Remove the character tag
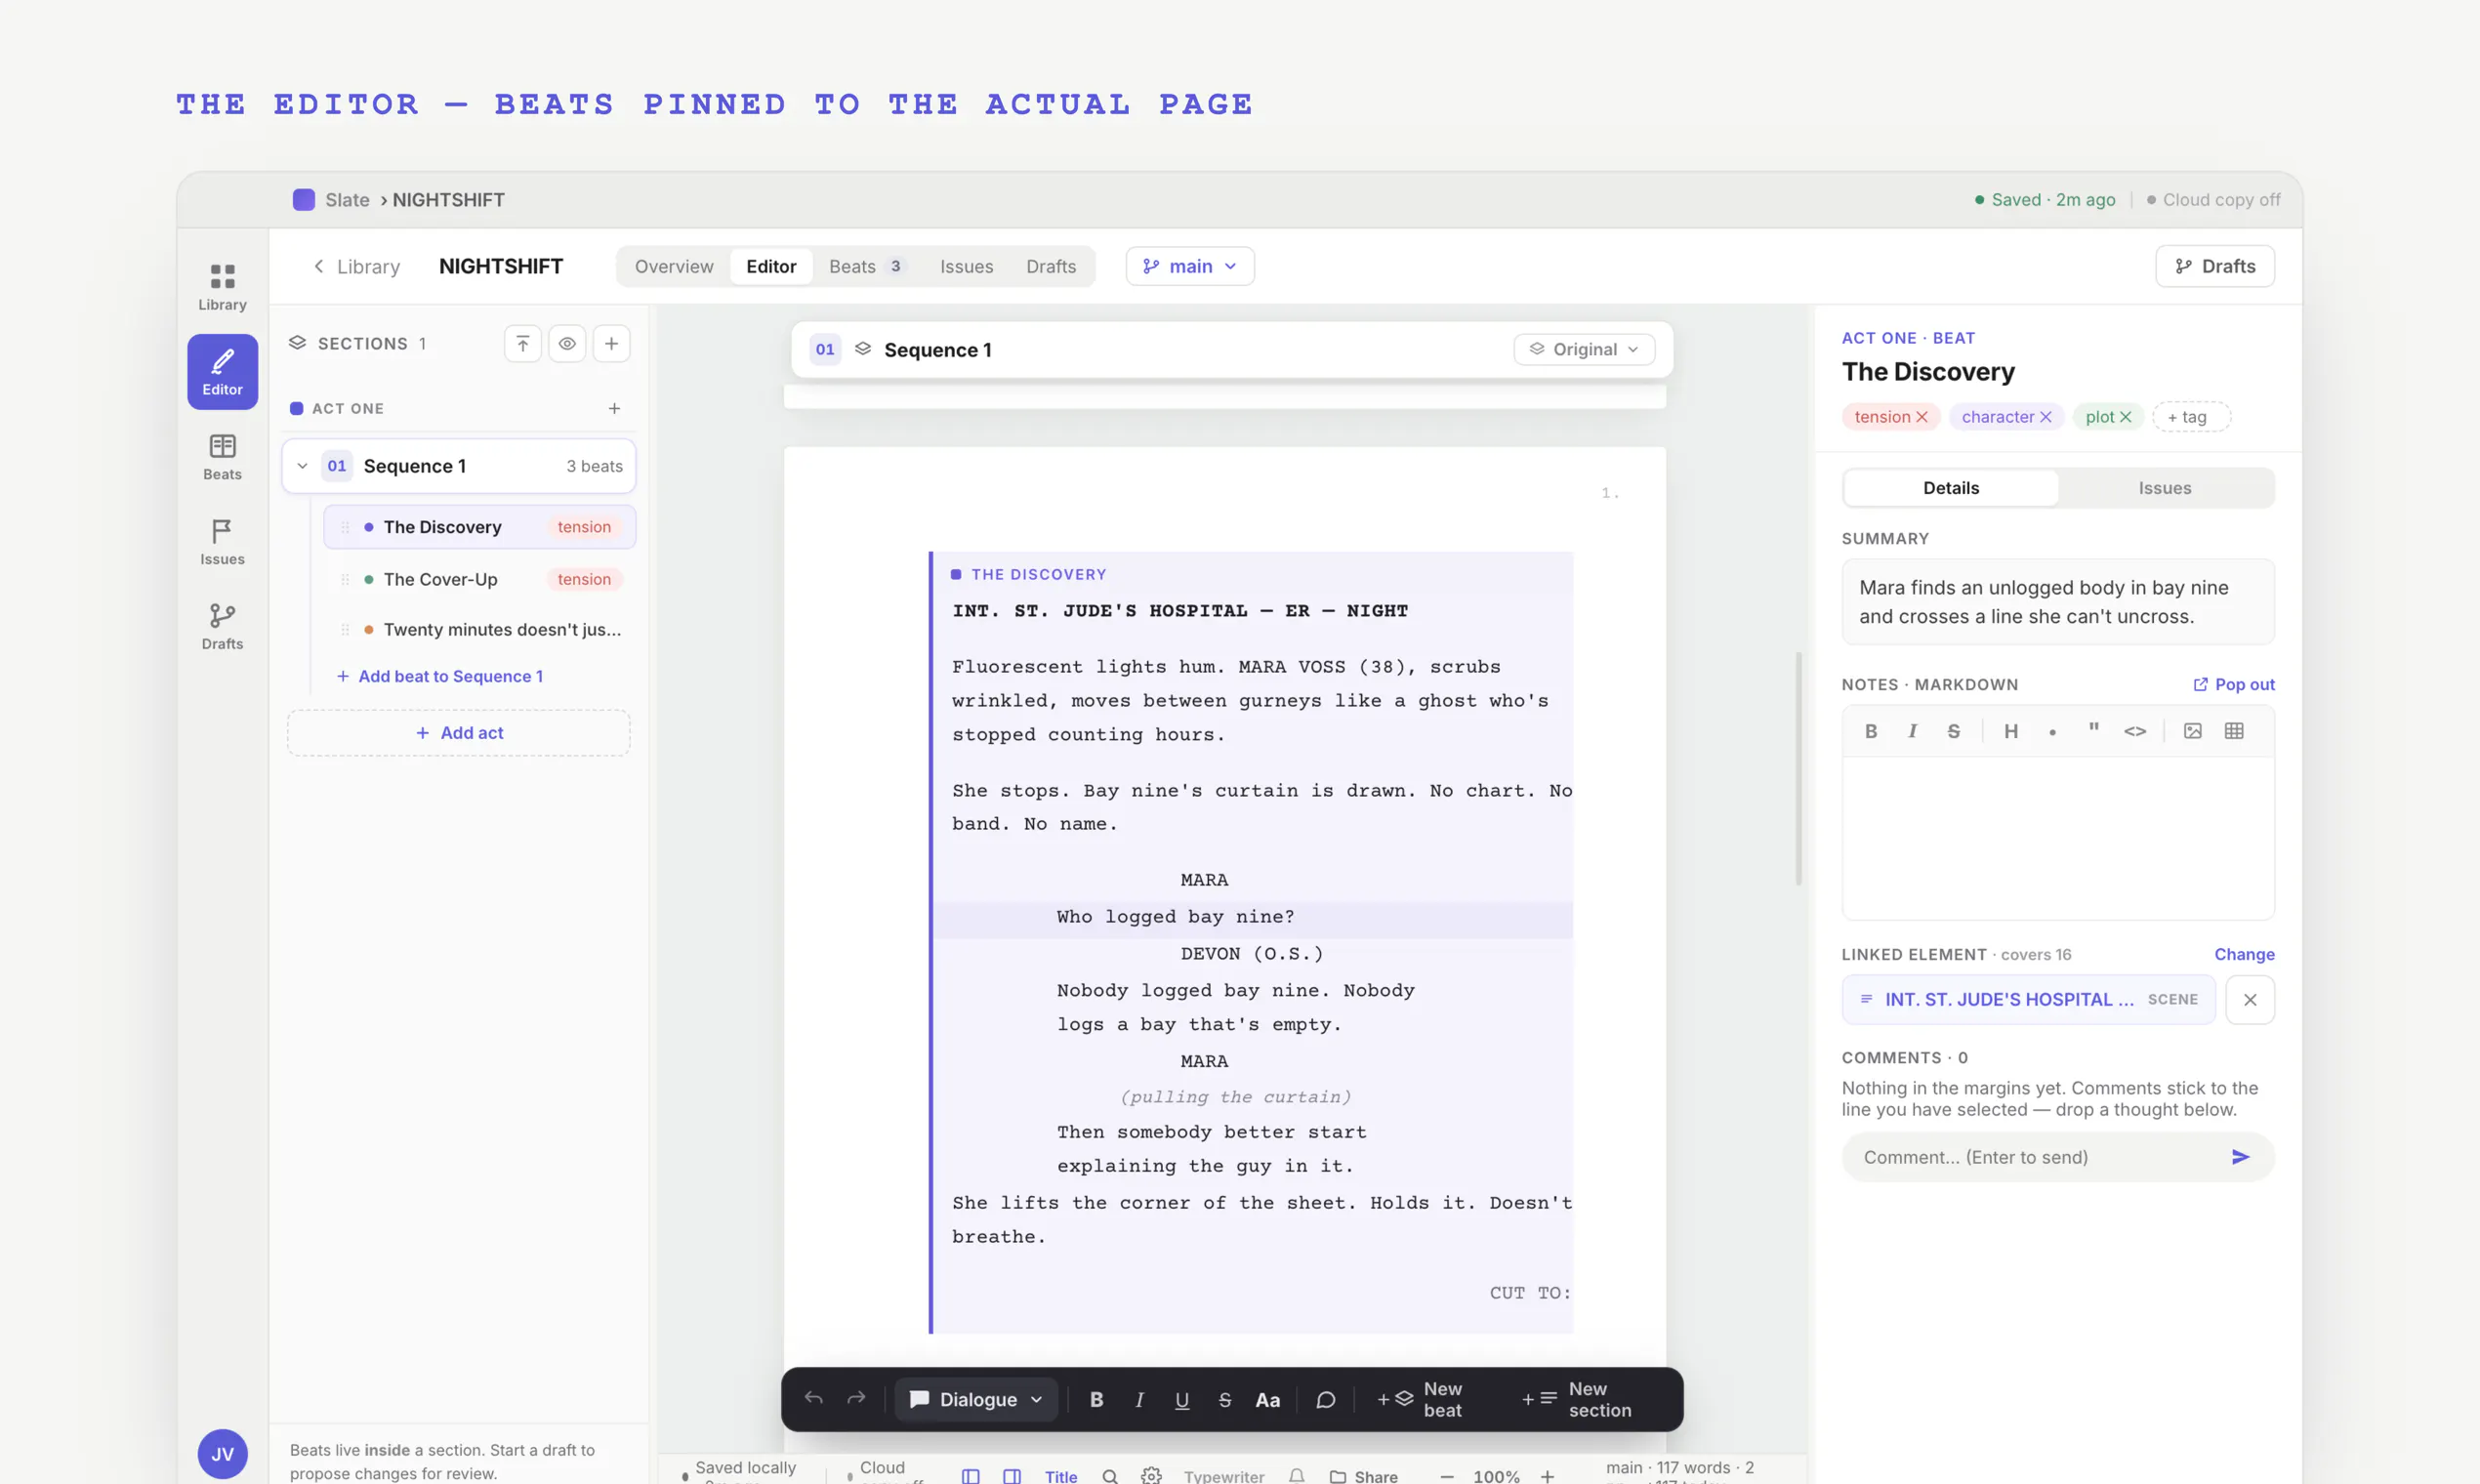 2045,417
